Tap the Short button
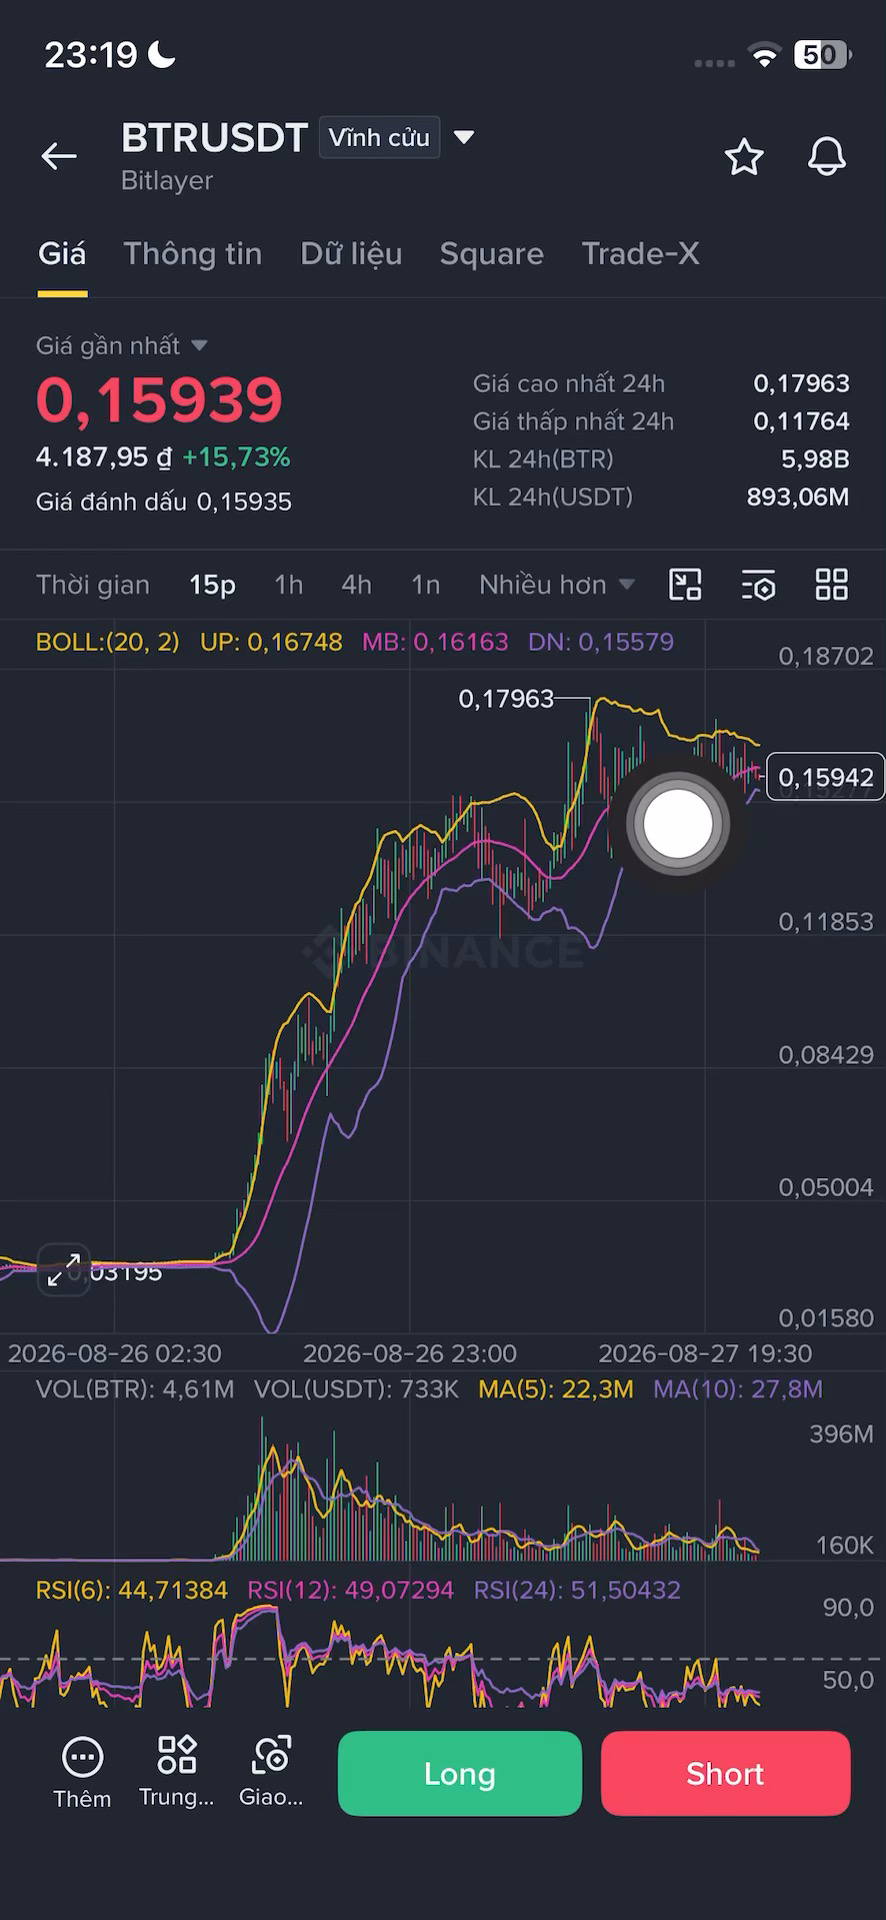This screenshot has width=886, height=1920. [x=725, y=1773]
